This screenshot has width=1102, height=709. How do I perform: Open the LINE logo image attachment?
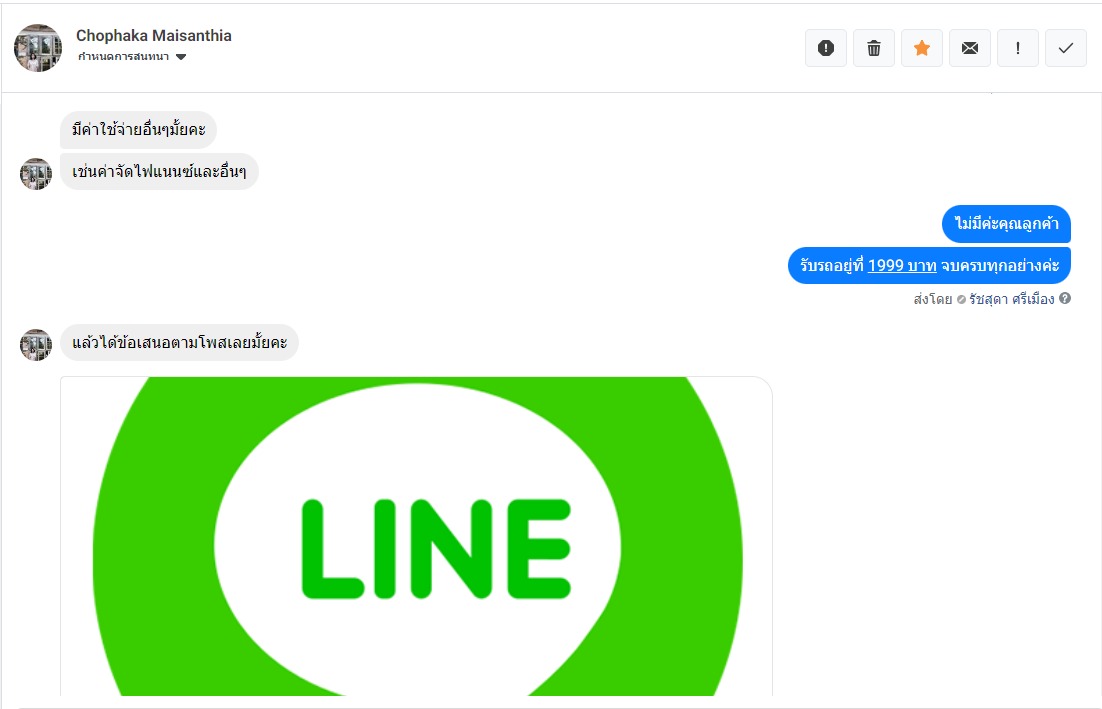pos(416,536)
